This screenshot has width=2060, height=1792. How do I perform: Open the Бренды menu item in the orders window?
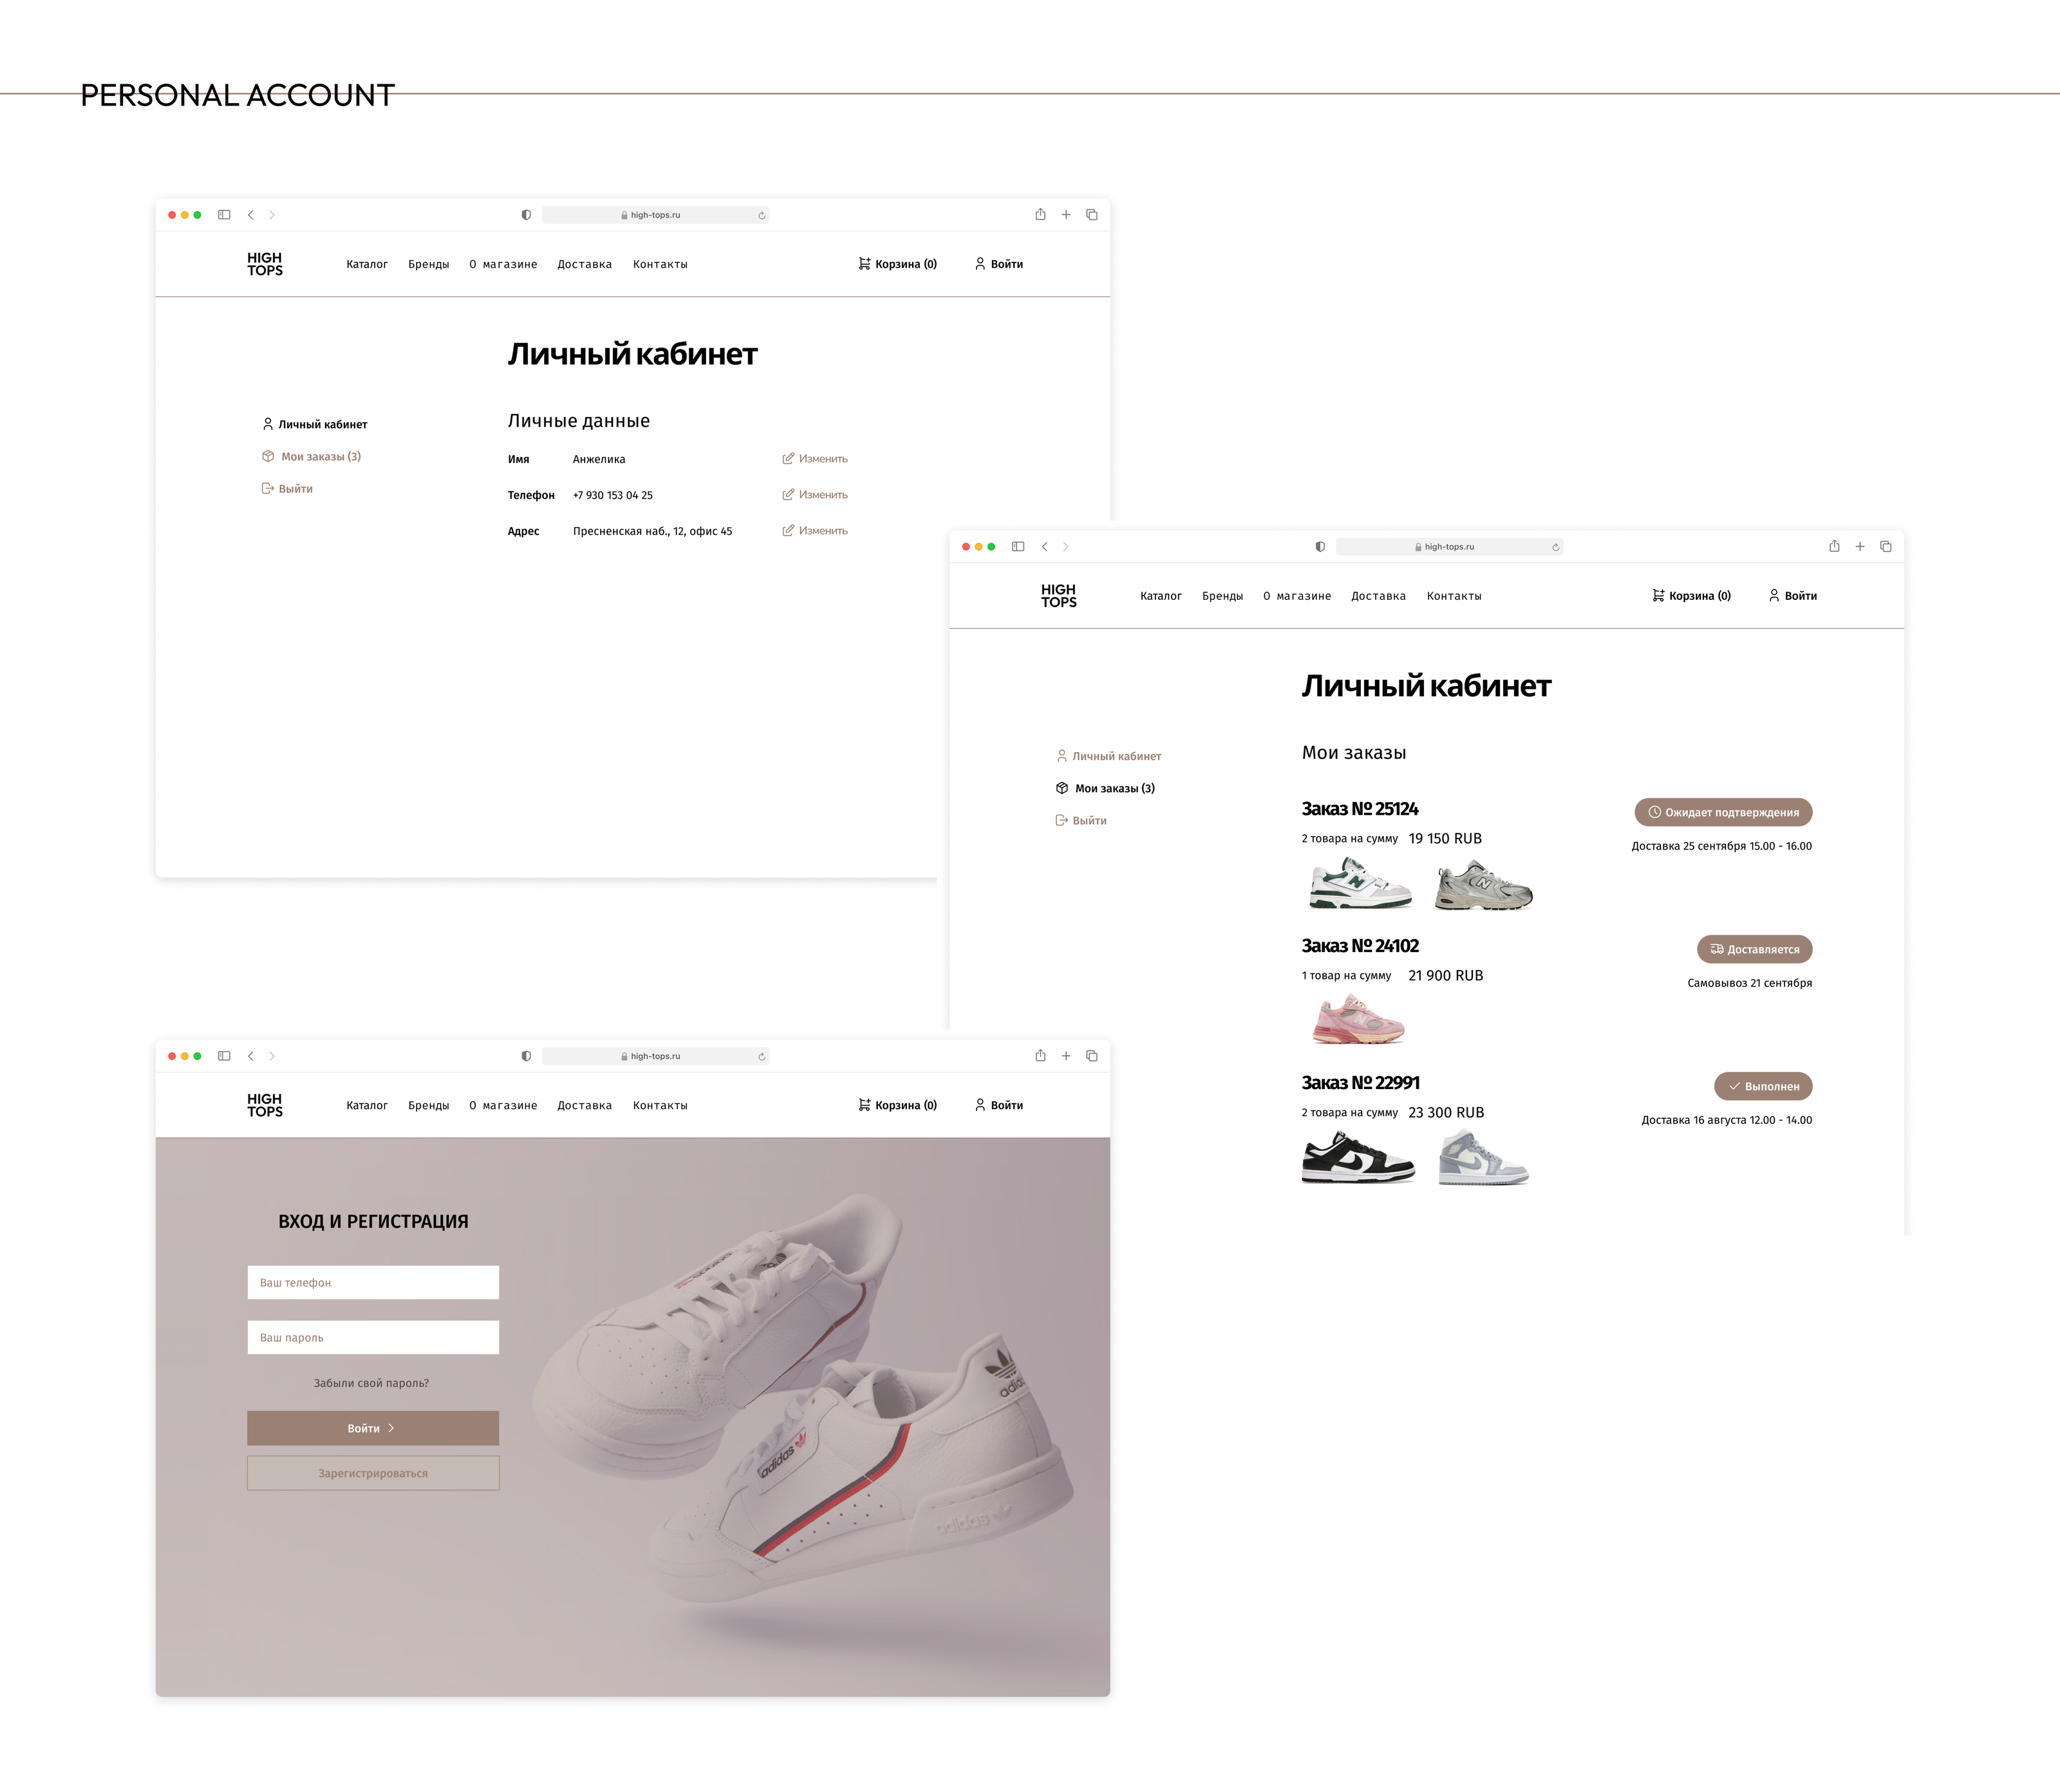coord(1222,596)
